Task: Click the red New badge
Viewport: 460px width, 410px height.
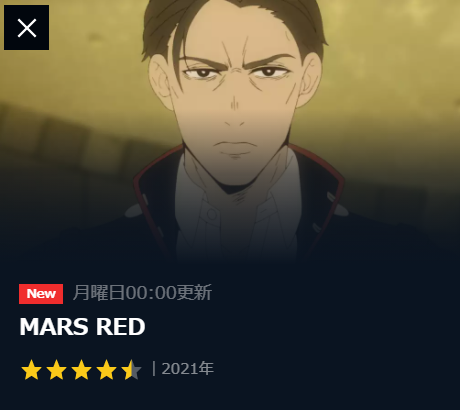Action: click(x=41, y=294)
